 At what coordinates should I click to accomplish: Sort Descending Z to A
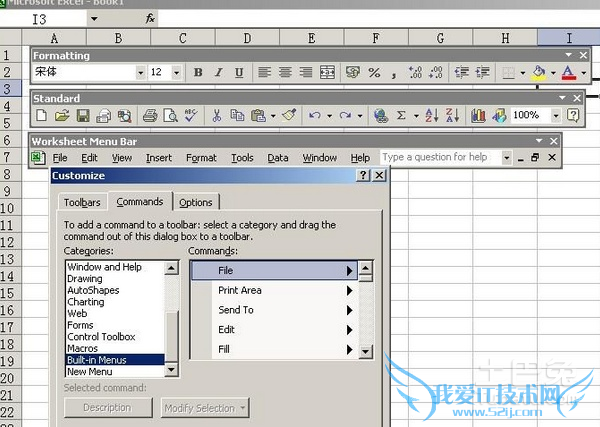452,115
